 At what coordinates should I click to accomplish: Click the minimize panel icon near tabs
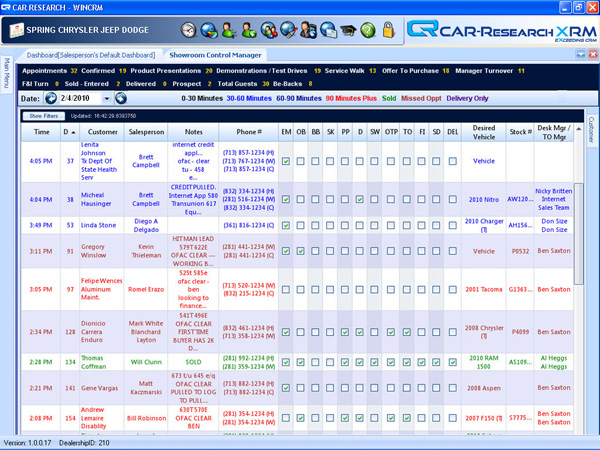coord(581,54)
